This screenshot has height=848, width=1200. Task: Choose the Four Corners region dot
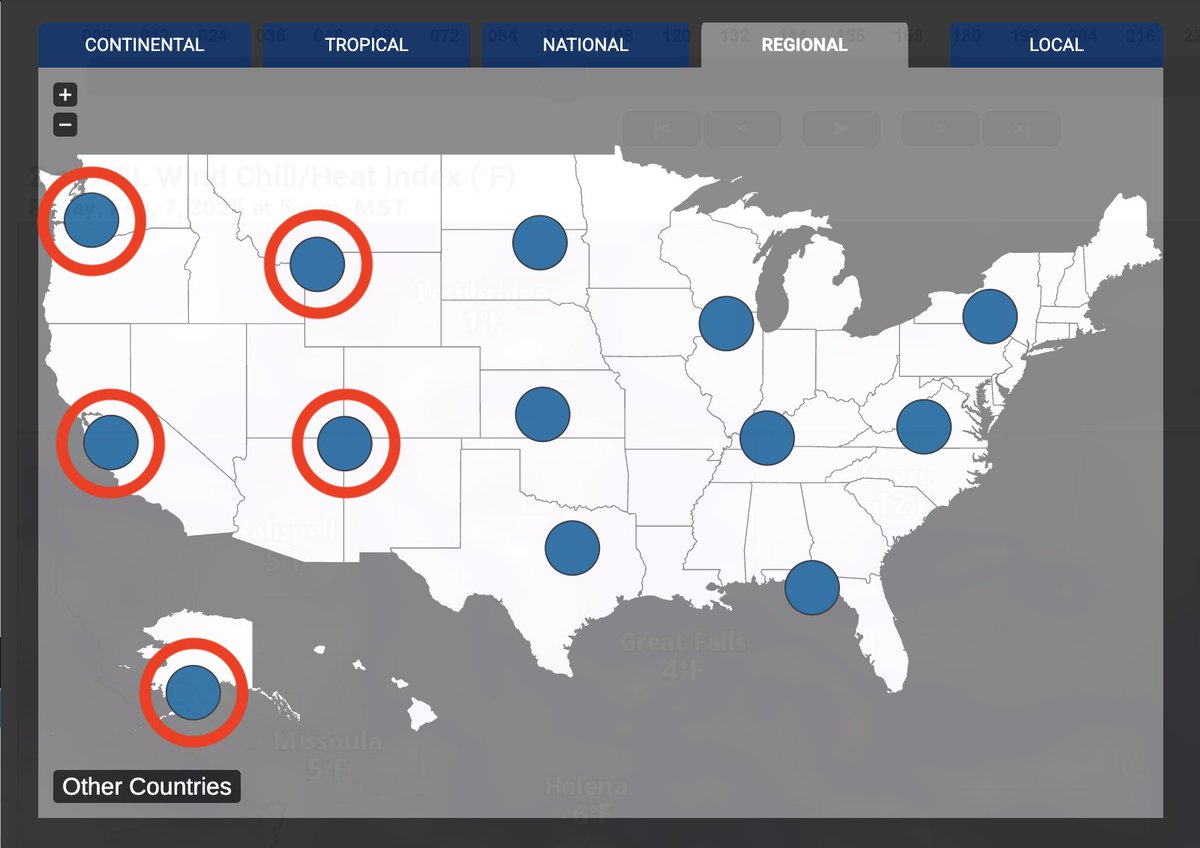[344, 443]
